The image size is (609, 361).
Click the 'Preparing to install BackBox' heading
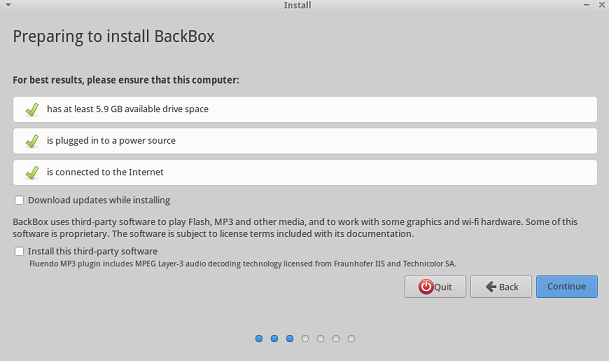pos(113,37)
